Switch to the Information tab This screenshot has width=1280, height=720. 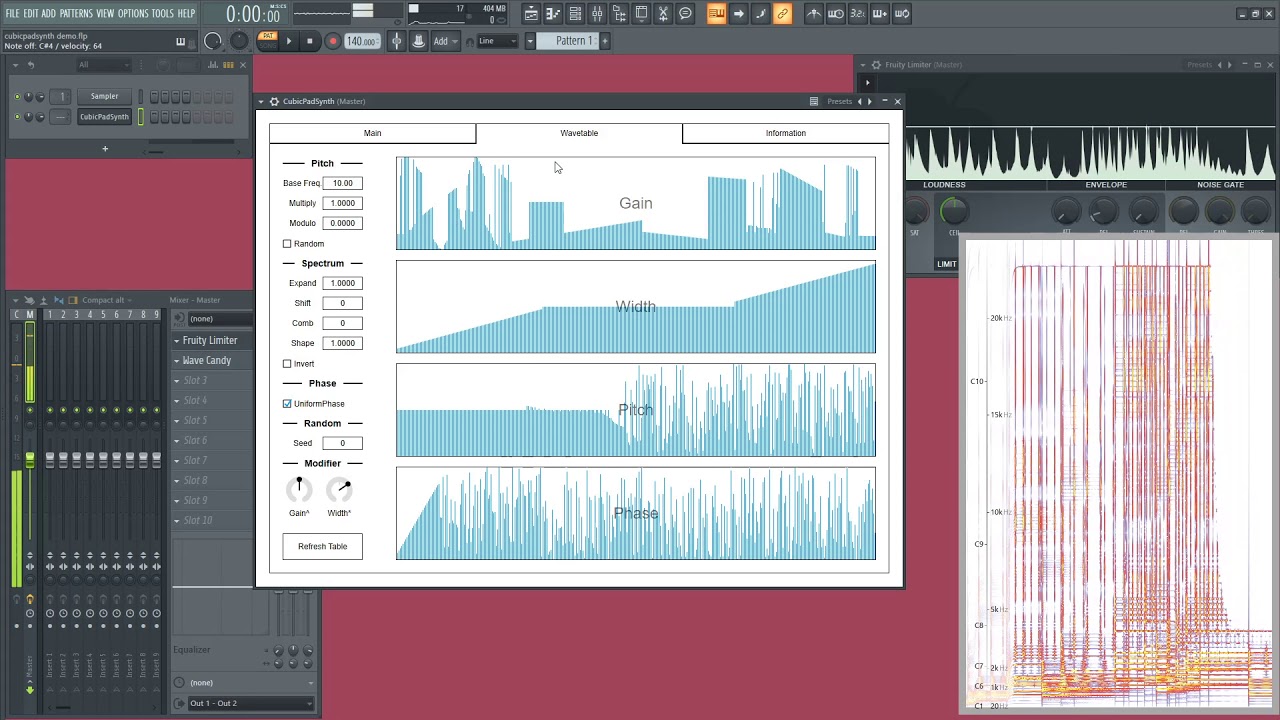786,133
